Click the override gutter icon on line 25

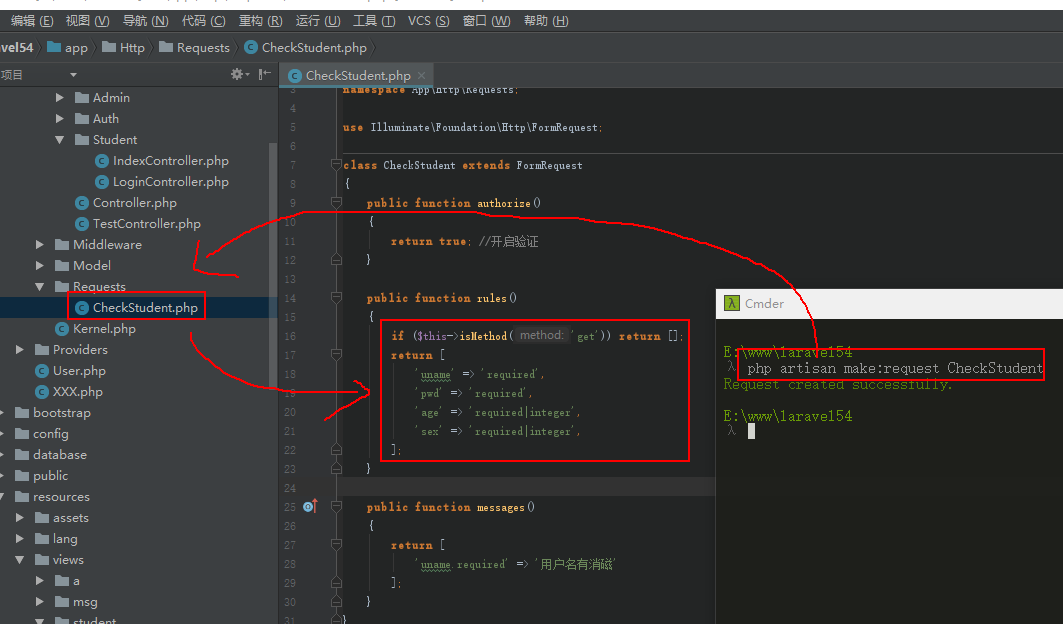[x=309, y=507]
